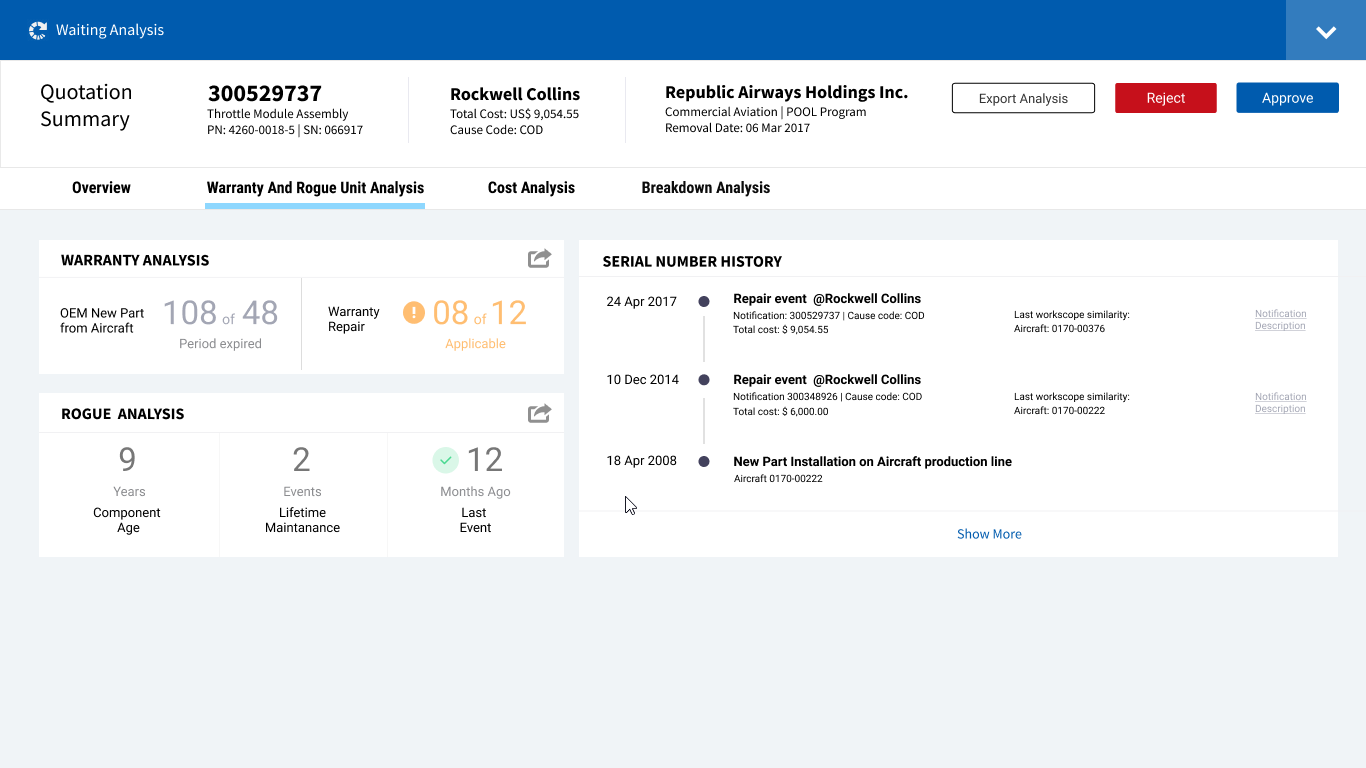This screenshot has height=768, width=1366.
Task: Select the 24 Apr 2017 timeline marker
Action: tap(704, 301)
